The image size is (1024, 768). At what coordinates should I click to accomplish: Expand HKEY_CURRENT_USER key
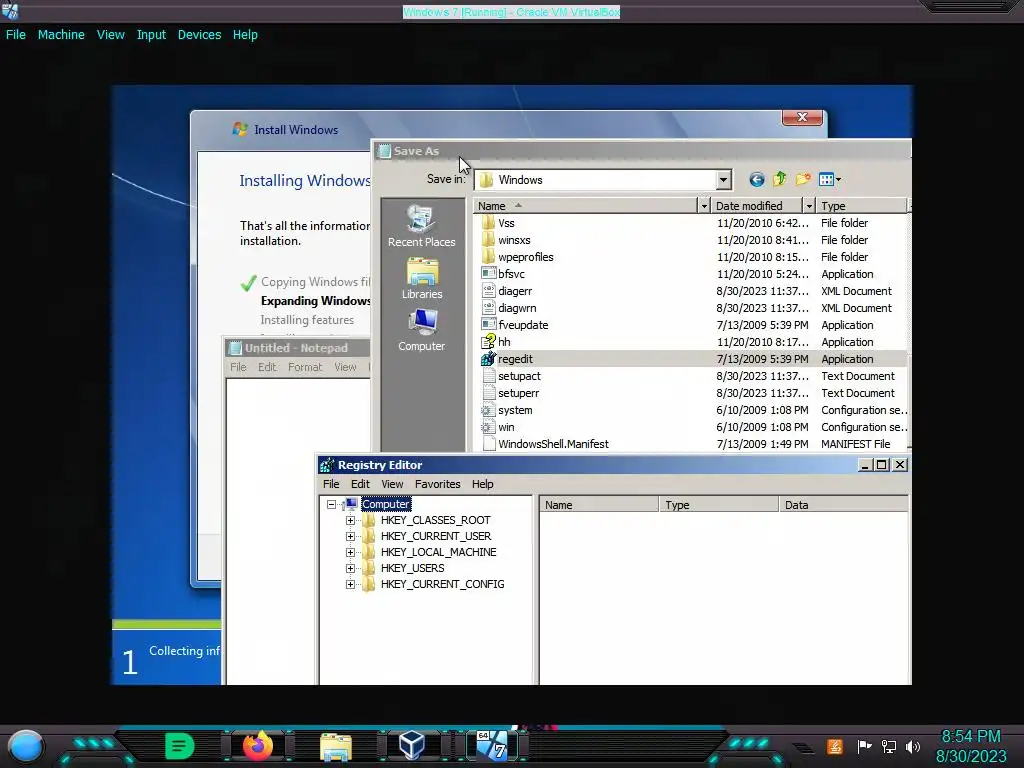pos(350,536)
